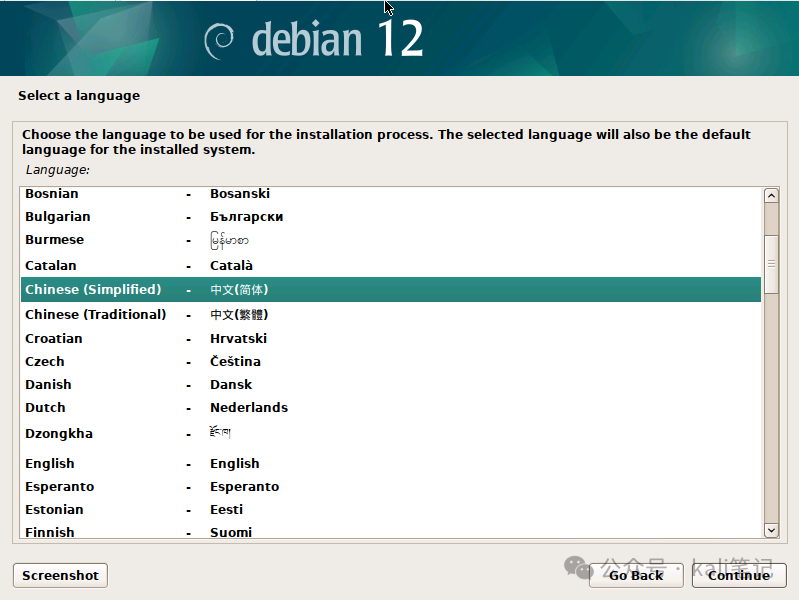Select Catalan language entry
This screenshot has width=799, height=600.
391,266
